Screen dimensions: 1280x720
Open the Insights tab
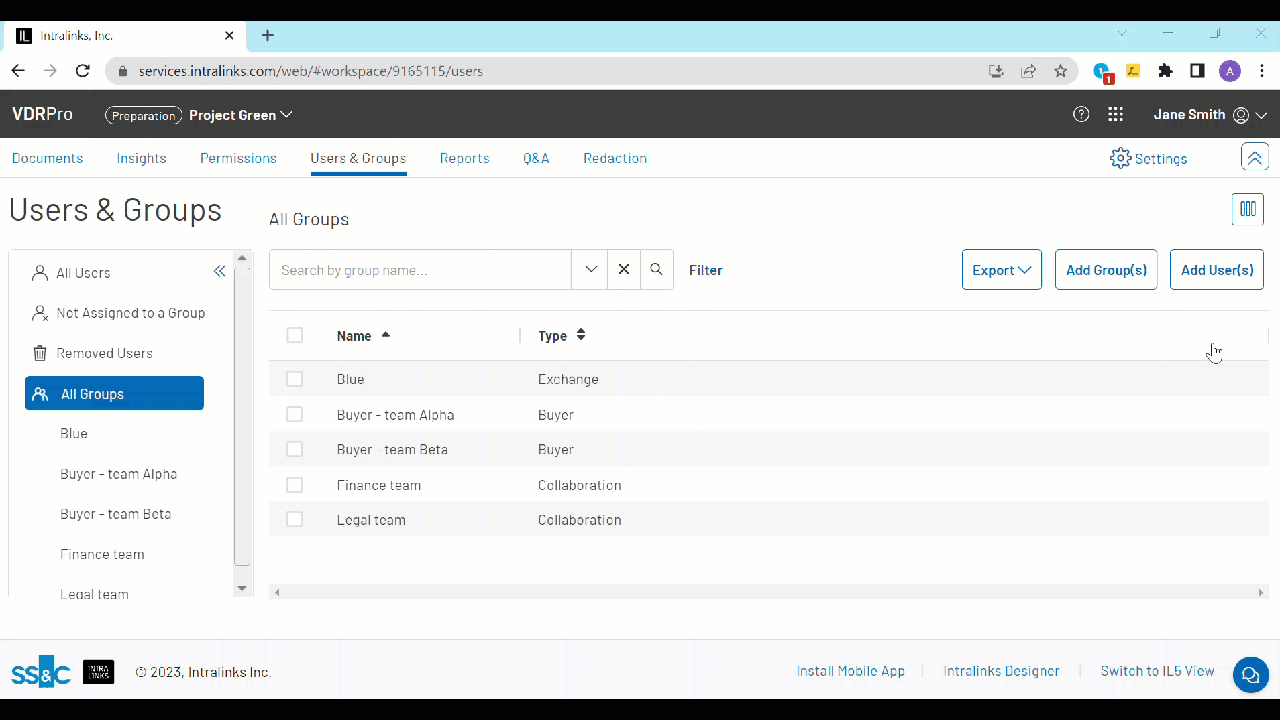(x=141, y=158)
